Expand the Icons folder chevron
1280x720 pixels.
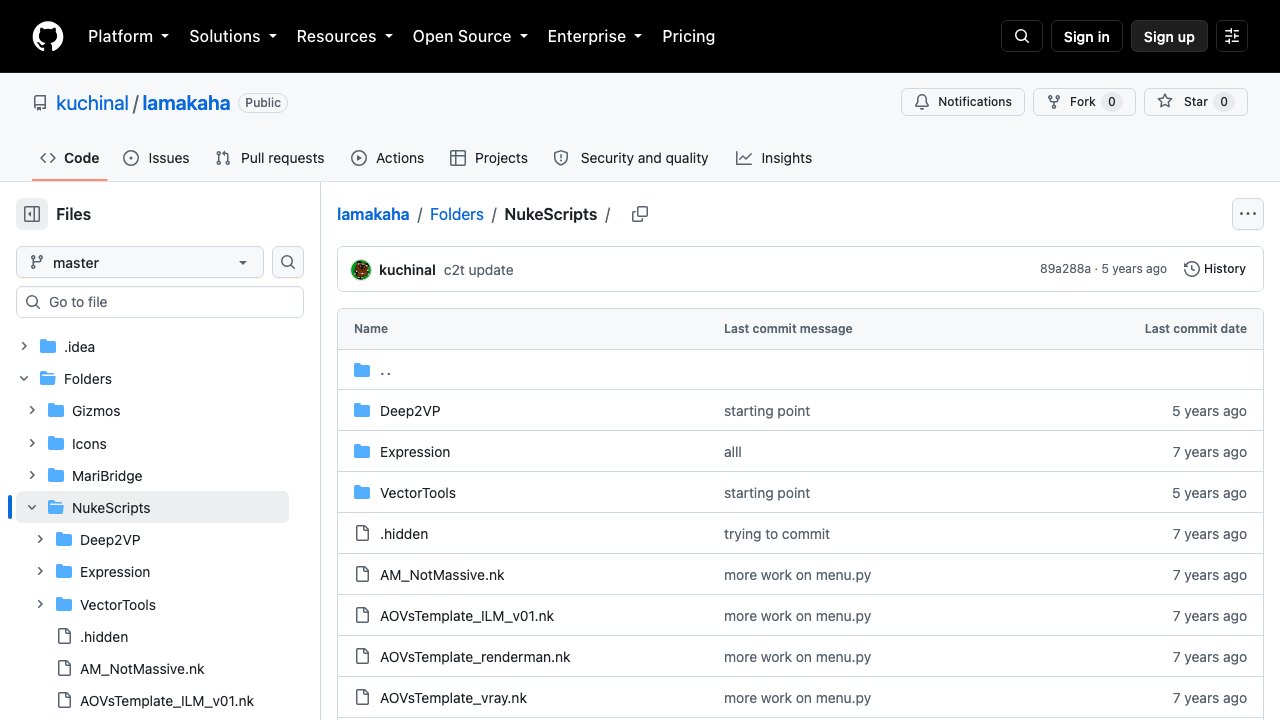[x=32, y=444]
